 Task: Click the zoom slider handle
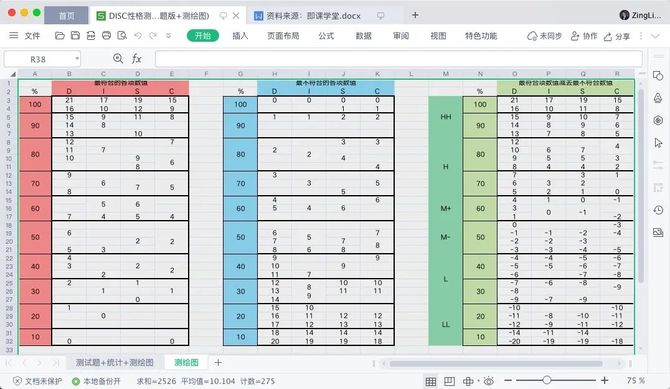(547, 380)
